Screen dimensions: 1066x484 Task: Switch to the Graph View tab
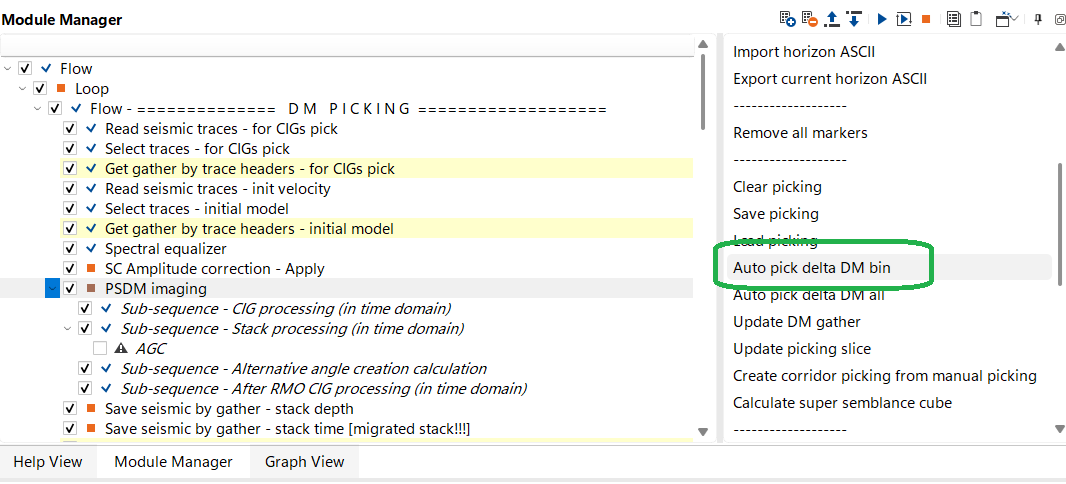(x=304, y=462)
